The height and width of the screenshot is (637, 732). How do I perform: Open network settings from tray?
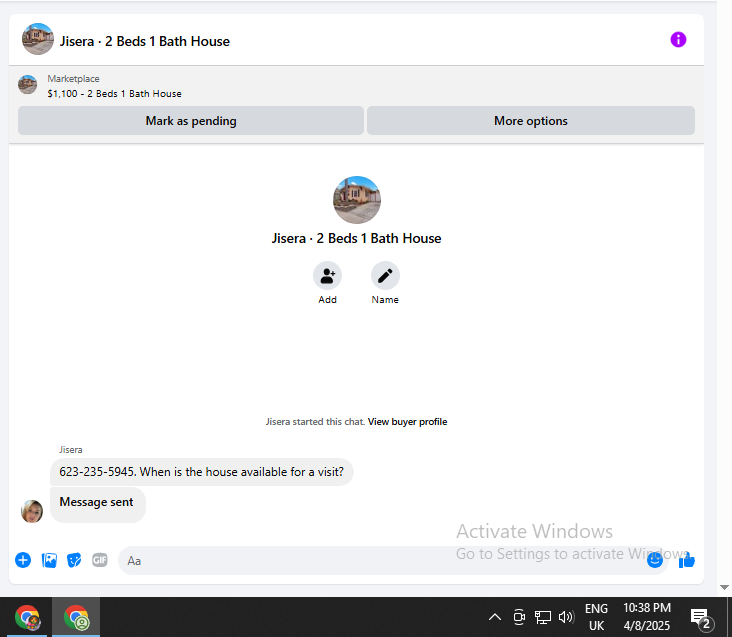tap(542, 617)
